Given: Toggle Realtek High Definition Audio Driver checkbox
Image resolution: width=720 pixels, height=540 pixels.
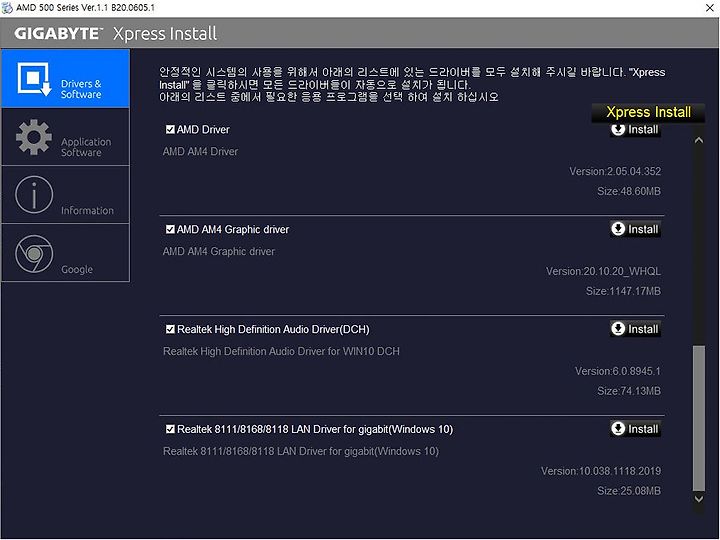Looking at the screenshot, I should coord(170,329).
